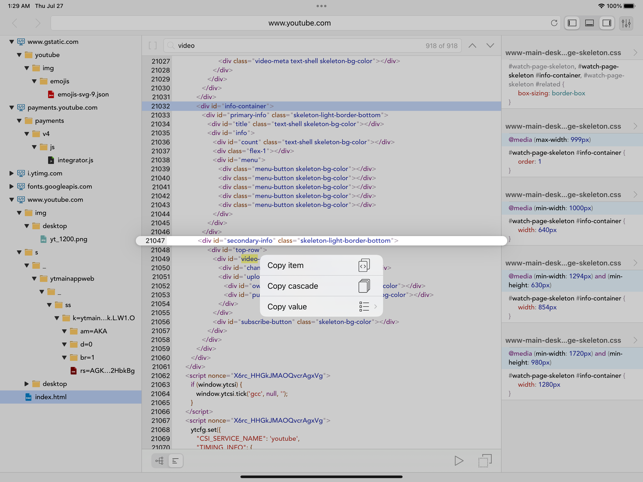The image size is (643, 482).
Task: Click the order: 1 property
Action: 529,162
